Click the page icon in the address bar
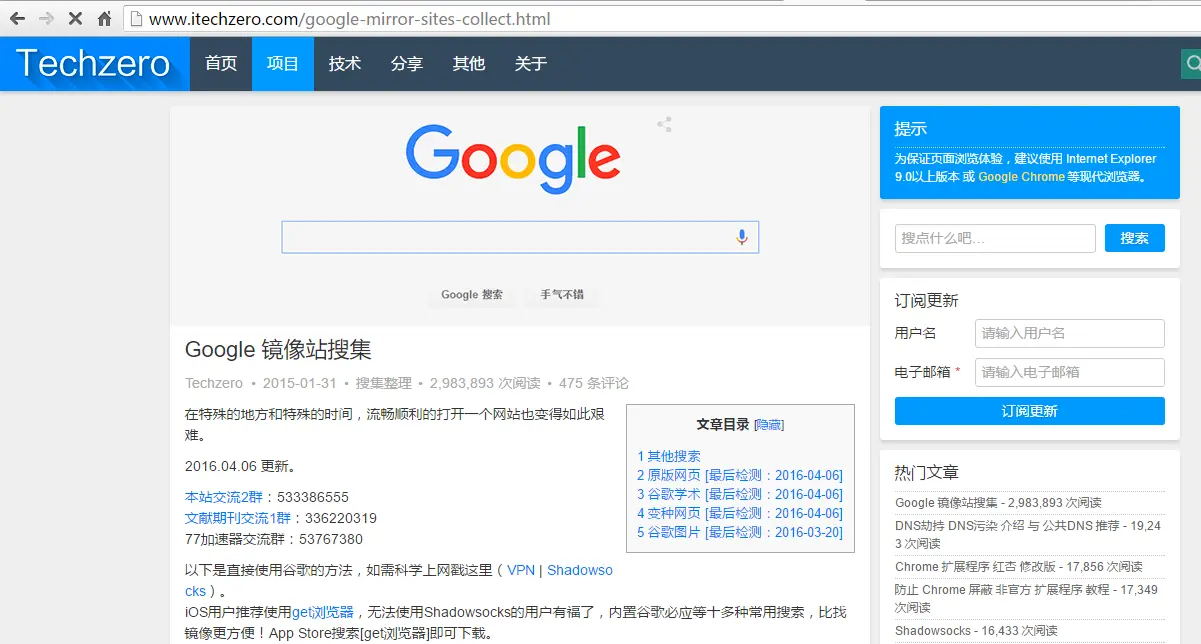Viewport: 1201px width, 644px height. click(137, 19)
